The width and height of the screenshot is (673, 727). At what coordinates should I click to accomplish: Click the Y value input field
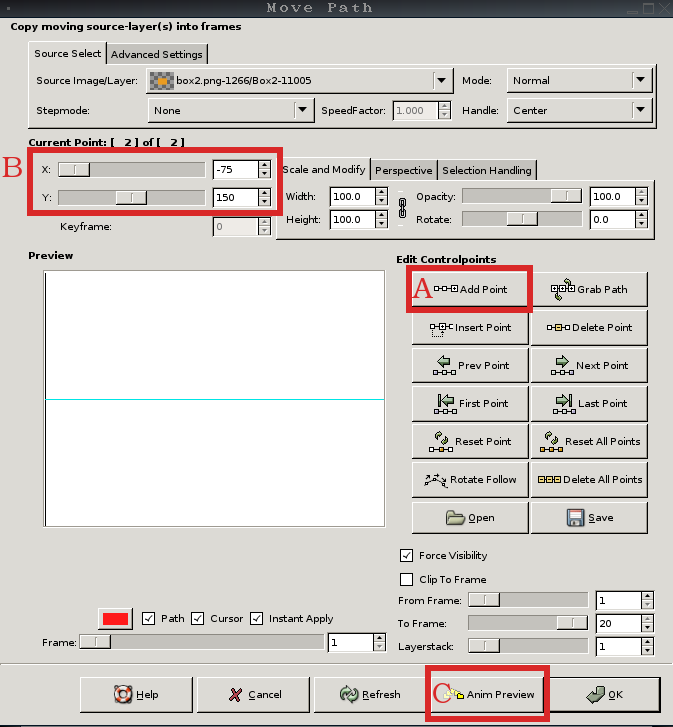tap(235, 198)
